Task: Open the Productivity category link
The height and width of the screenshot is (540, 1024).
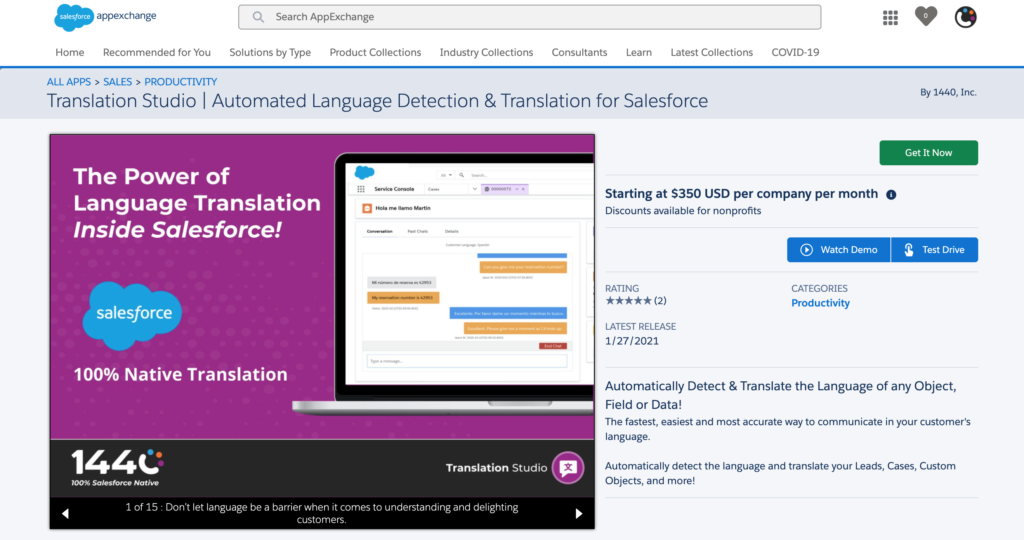Action: click(820, 303)
